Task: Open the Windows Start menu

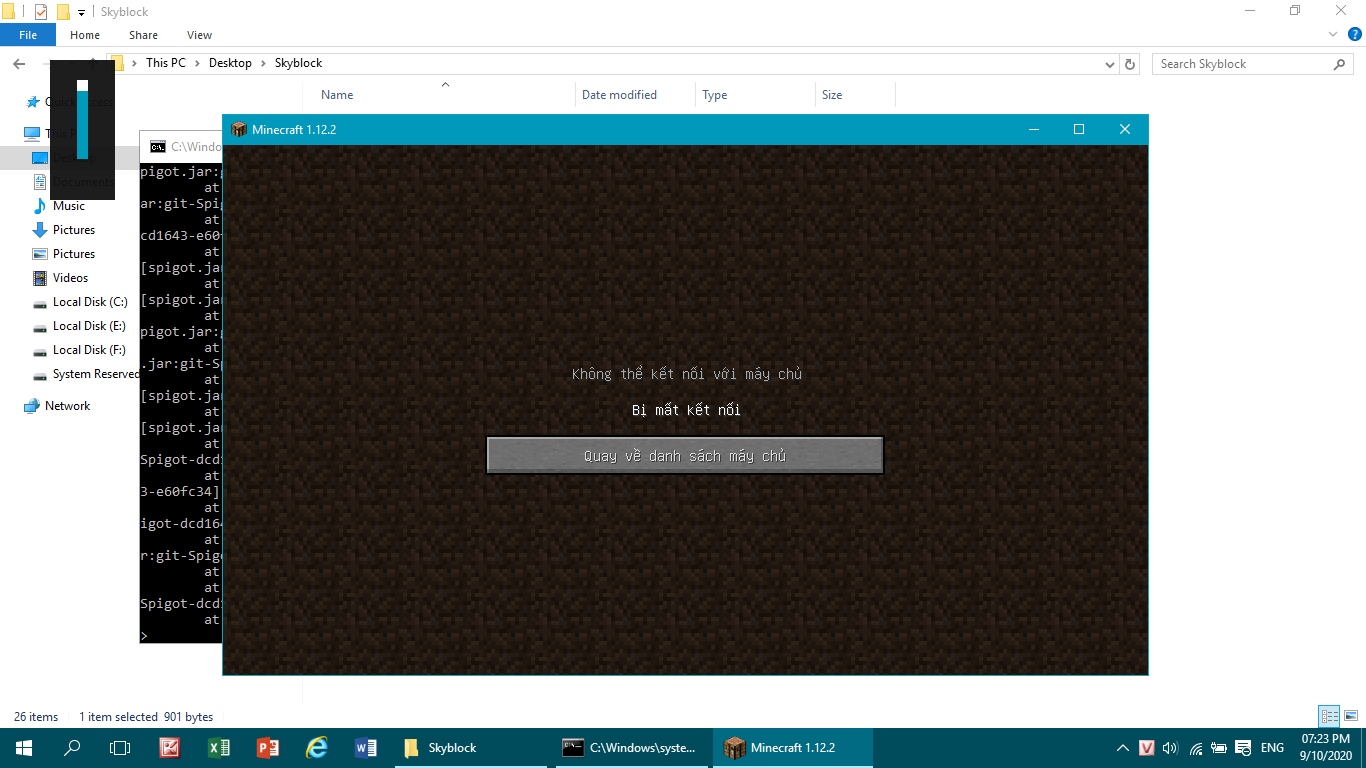Action: point(24,748)
